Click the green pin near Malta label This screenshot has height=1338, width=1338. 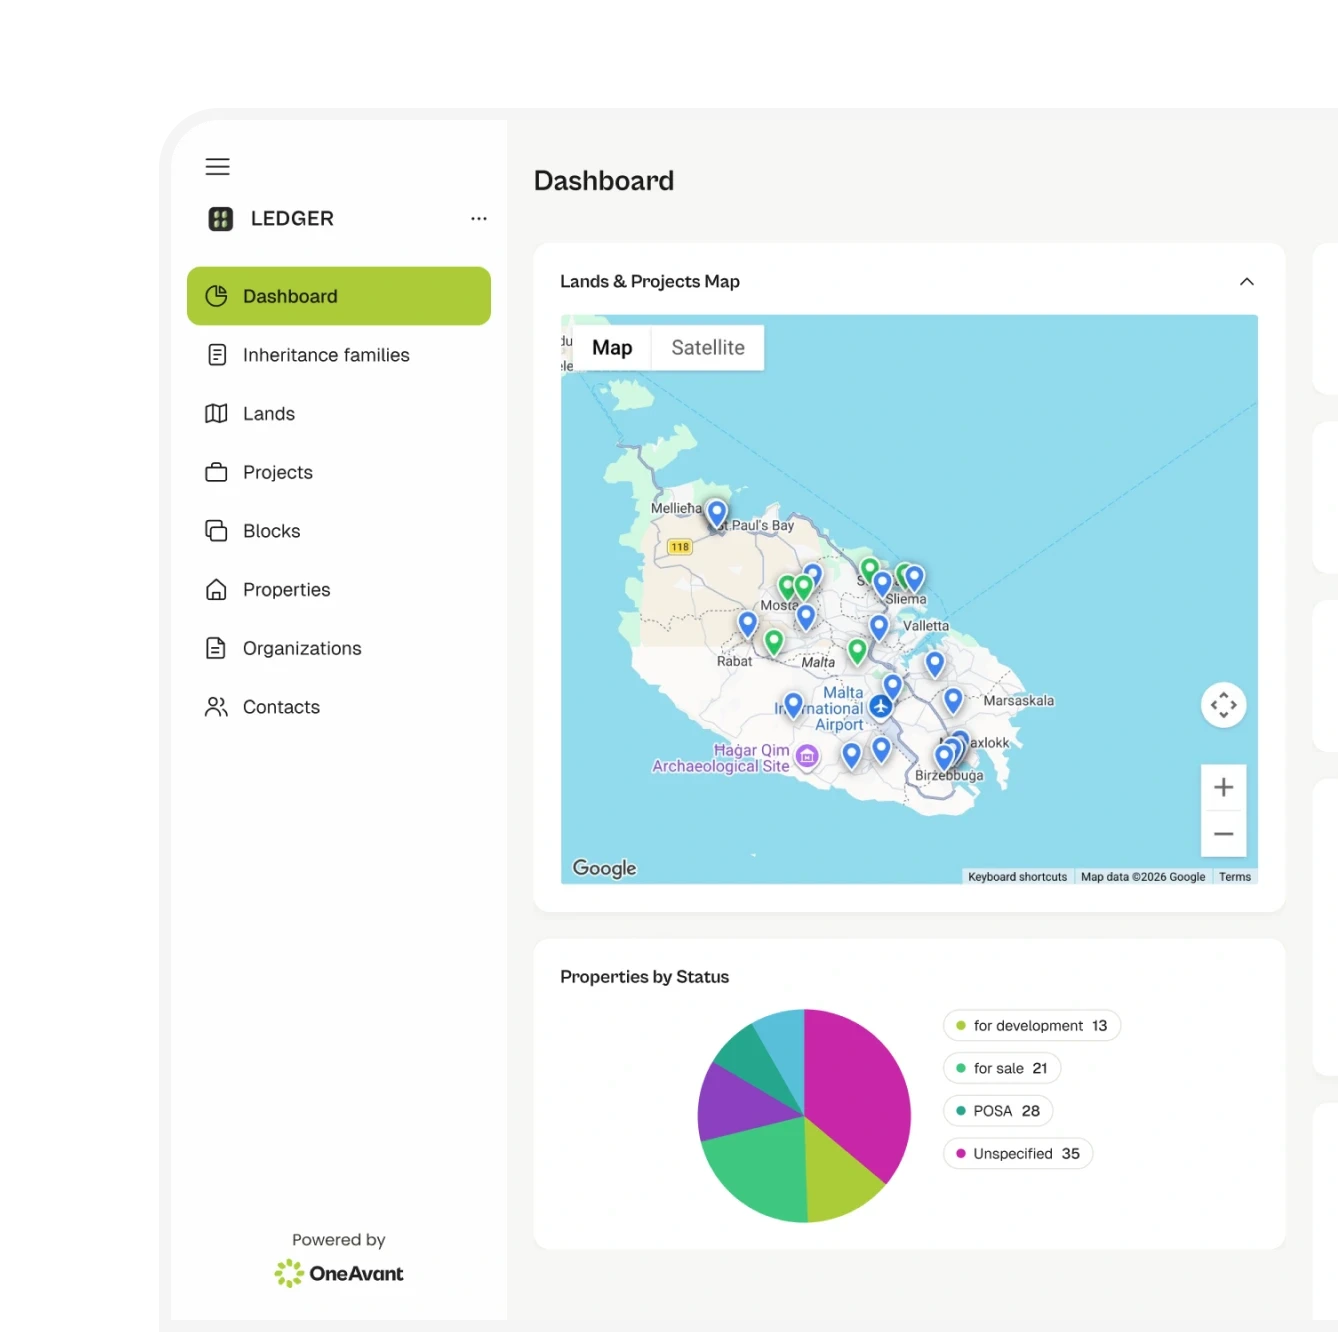[x=857, y=652]
